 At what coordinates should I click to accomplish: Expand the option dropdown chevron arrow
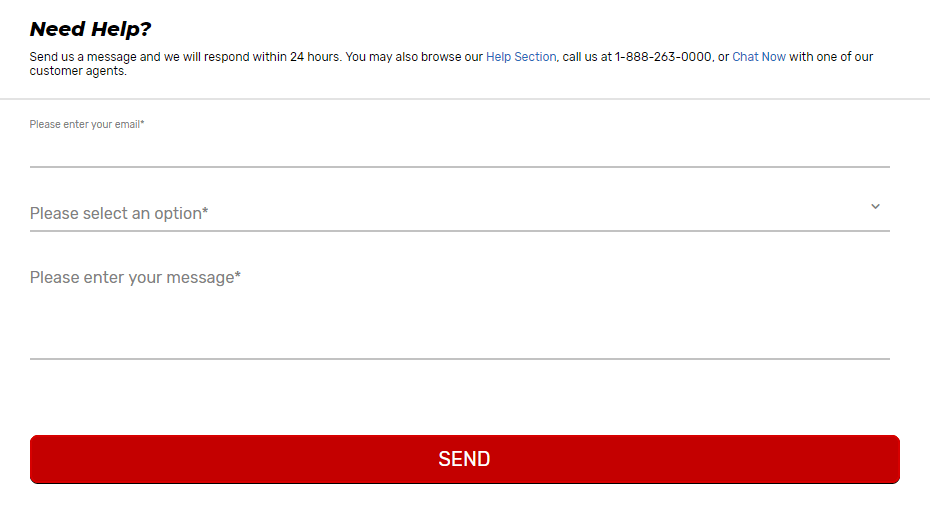pos(875,206)
